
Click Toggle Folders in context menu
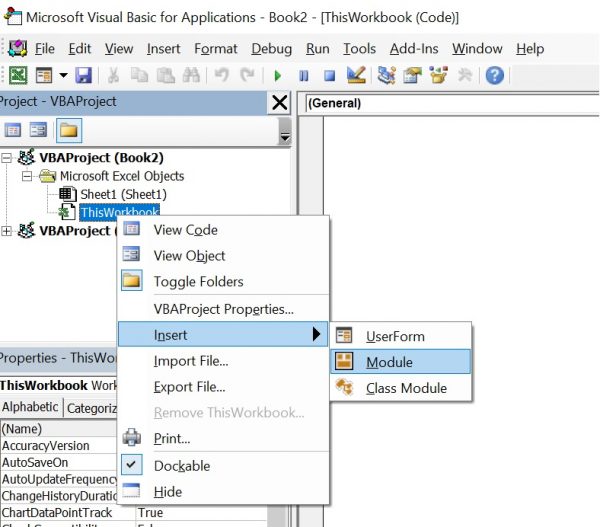pyautogui.click(x=198, y=282)
